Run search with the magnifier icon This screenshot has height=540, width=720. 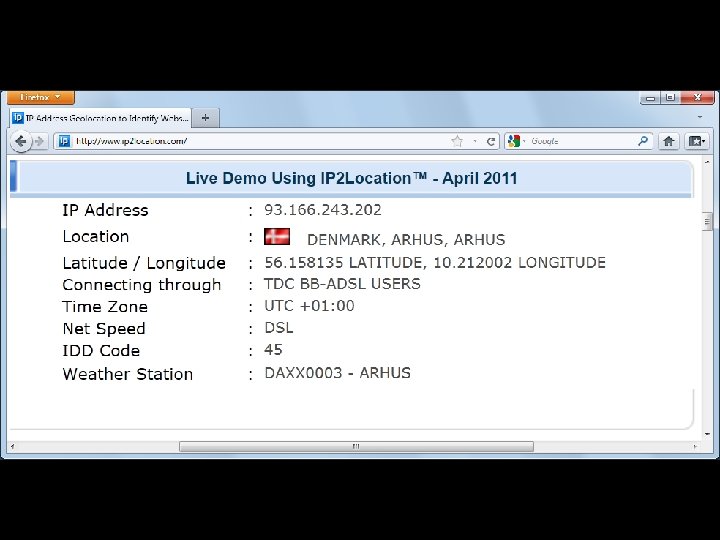point(643,141)
